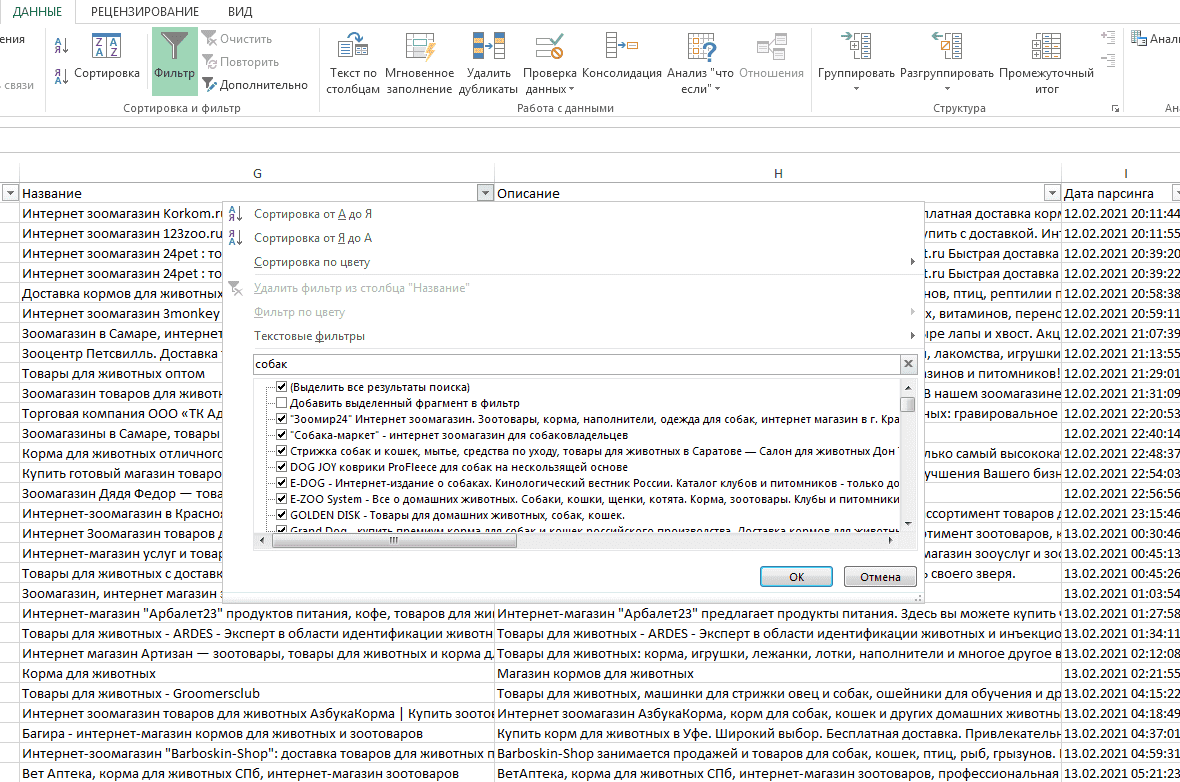This screenshot has height=782, width=1180.
Task: Launch Текст по столбцам tool
Action: pos(353,63)
